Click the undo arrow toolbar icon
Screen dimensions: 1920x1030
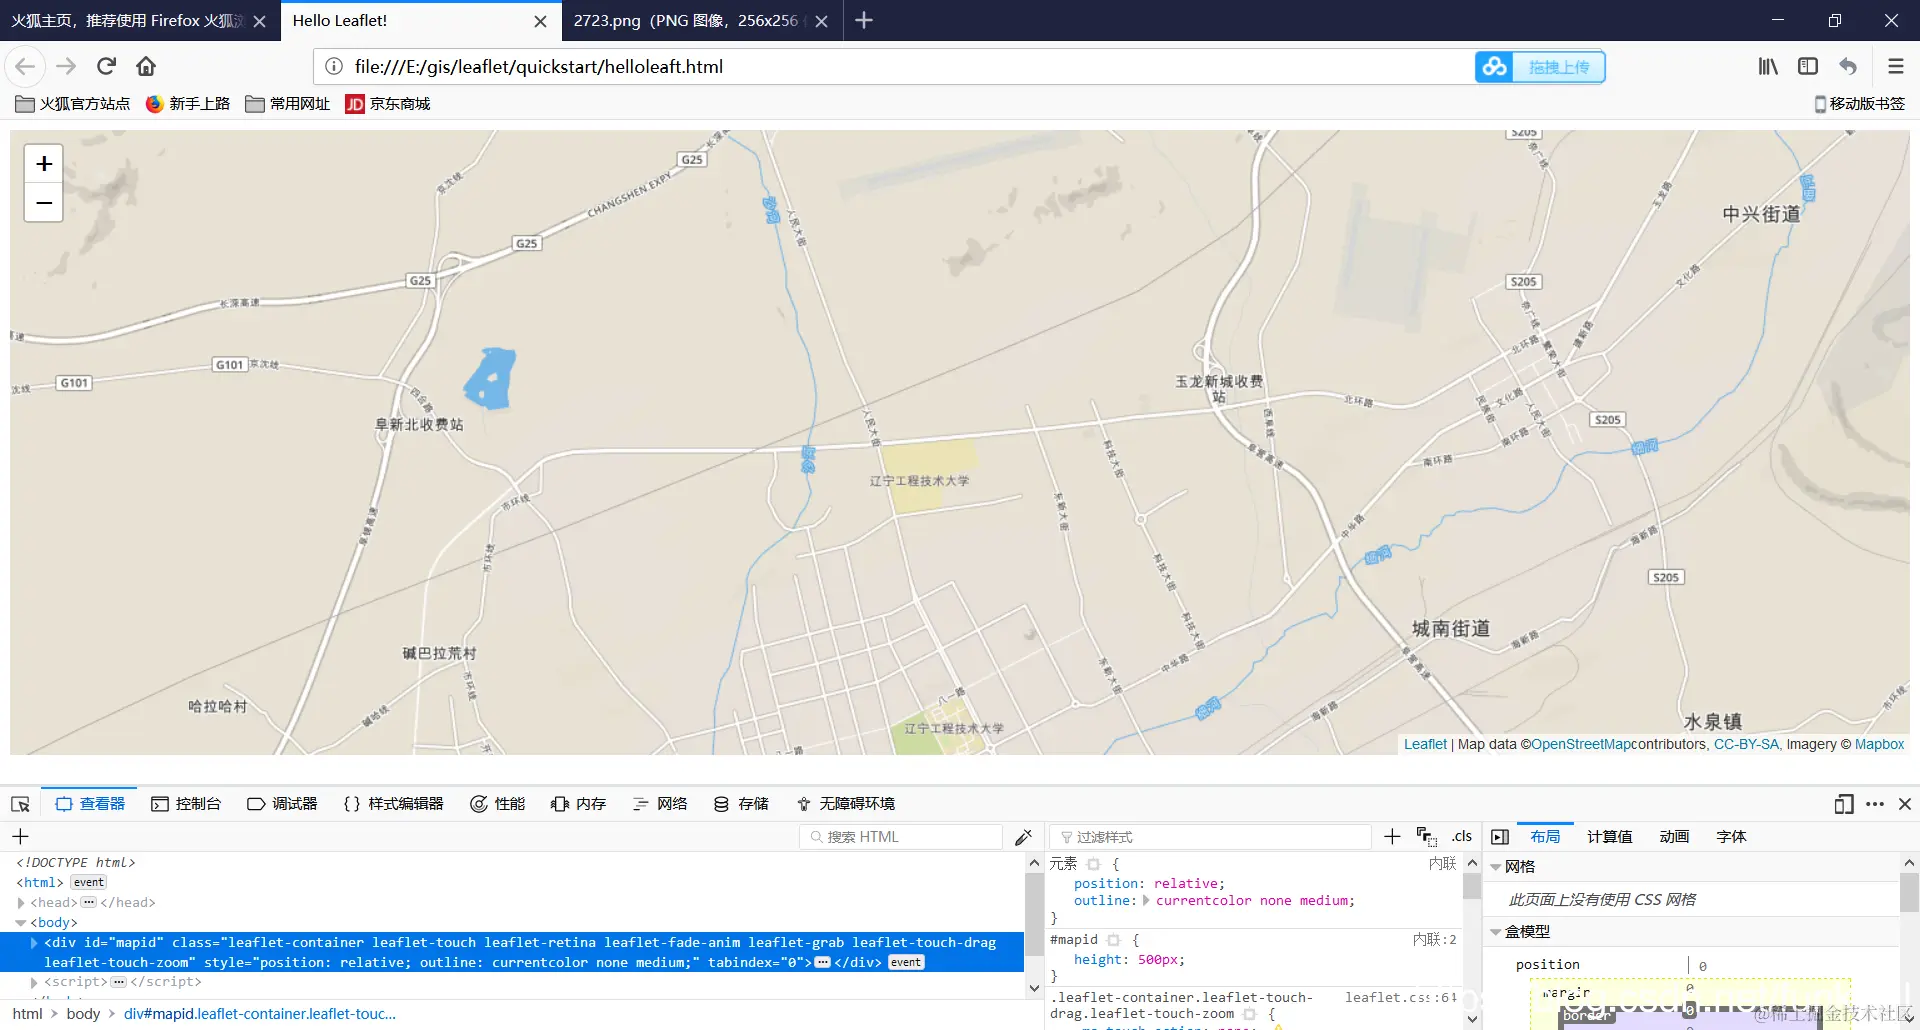coord(1848,66)
